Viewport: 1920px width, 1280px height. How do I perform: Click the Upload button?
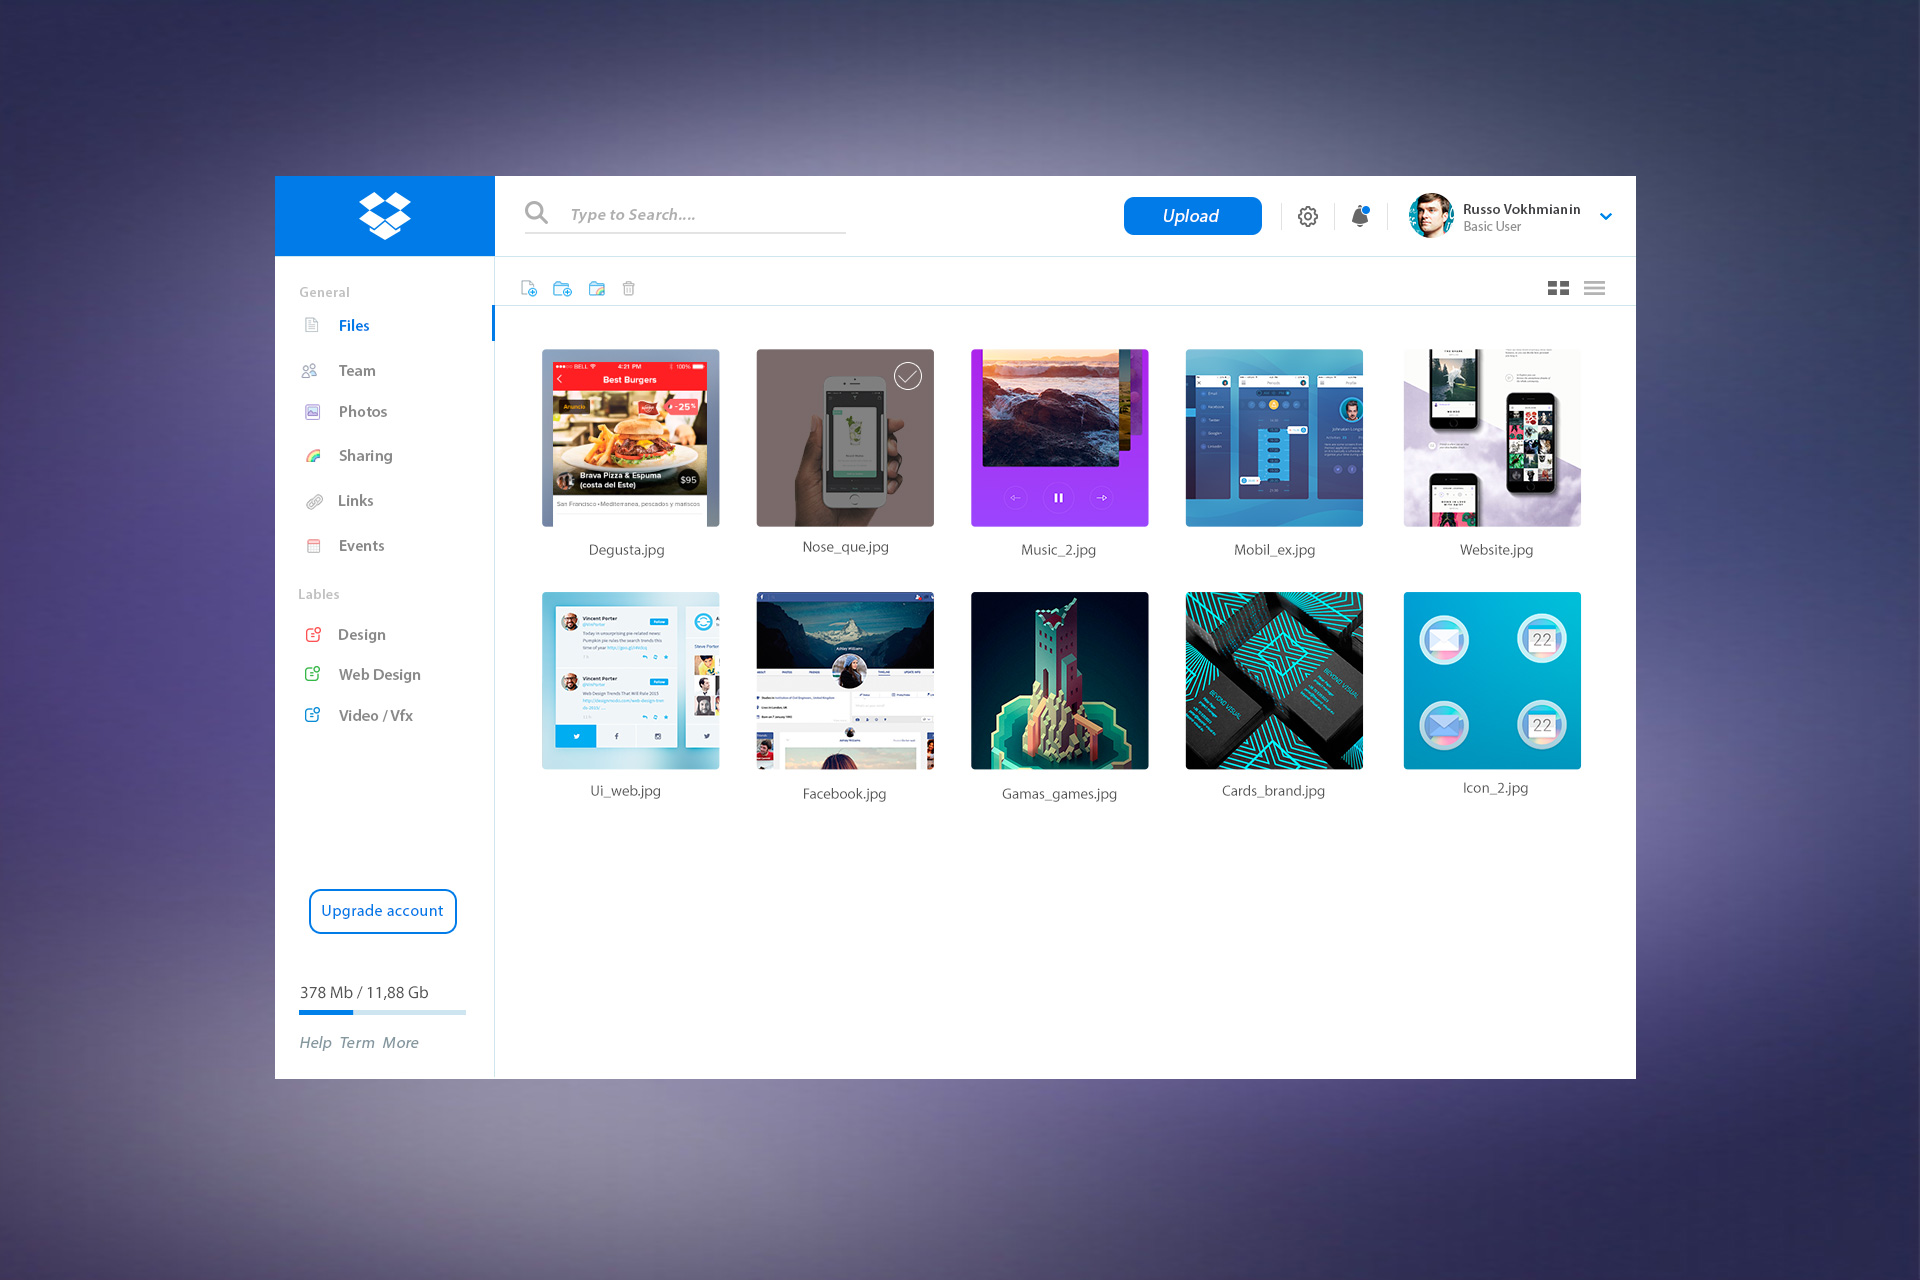pyautogui.click(x=1190, y=214)
